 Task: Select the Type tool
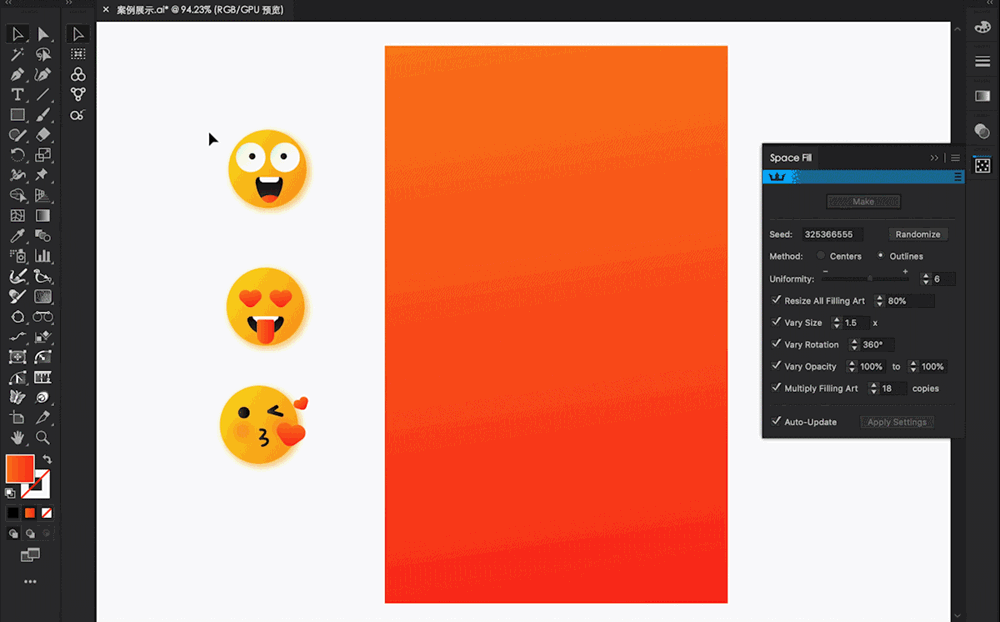pos(17,95)
